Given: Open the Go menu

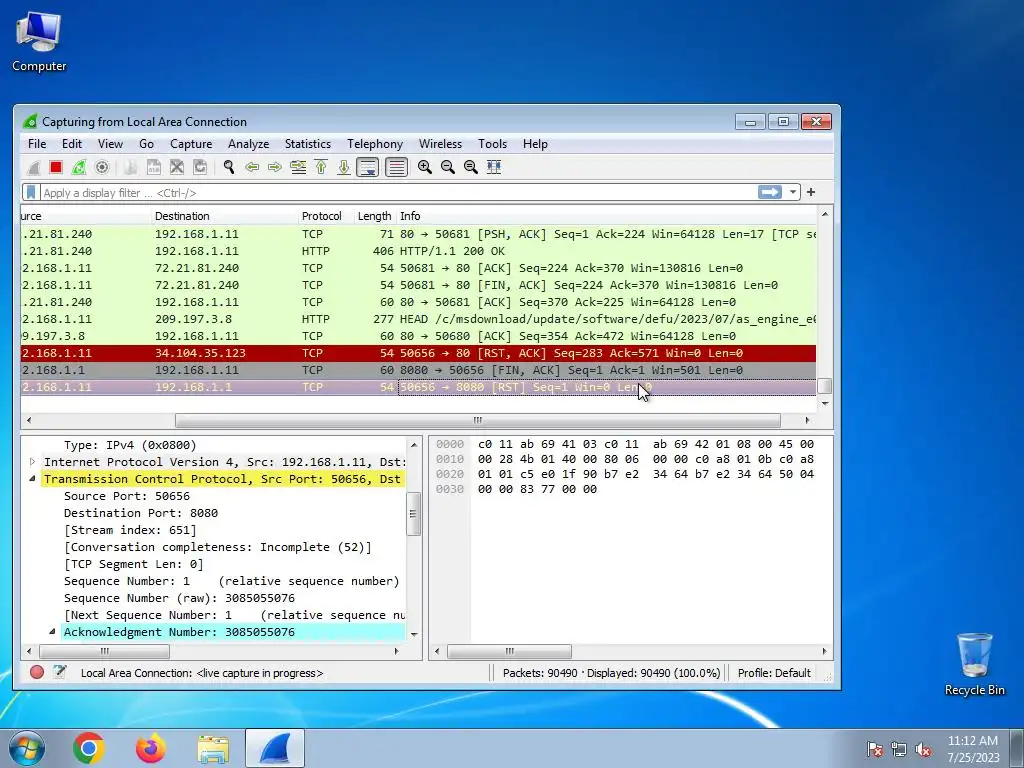Looking at the screenshot, I should 146,144.
